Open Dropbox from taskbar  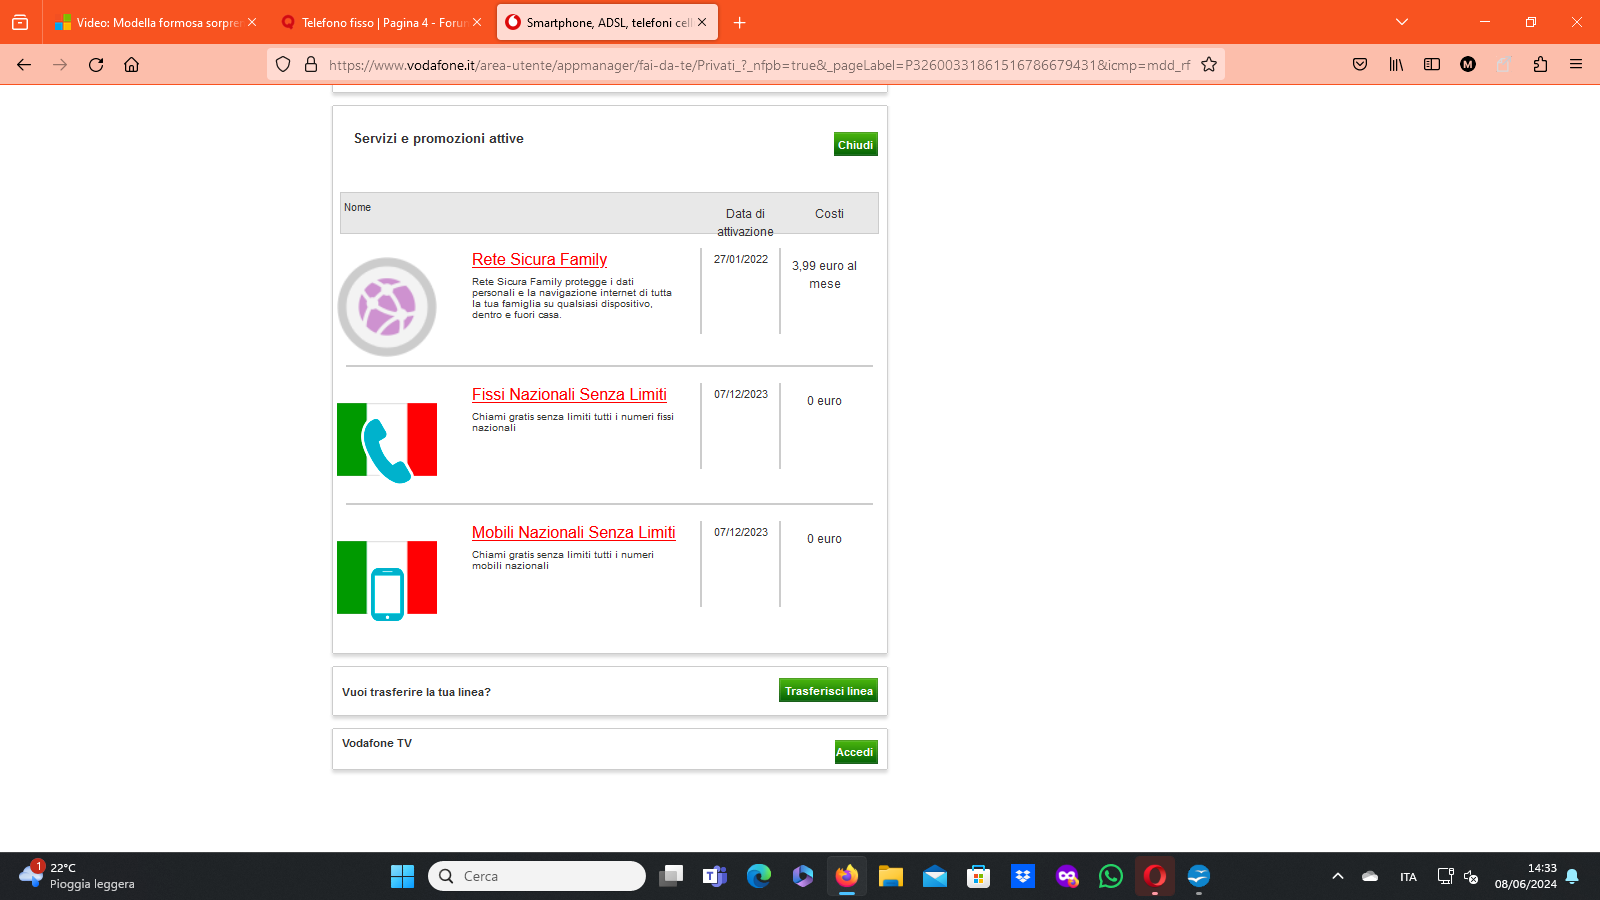click(x=1022, y=877)
